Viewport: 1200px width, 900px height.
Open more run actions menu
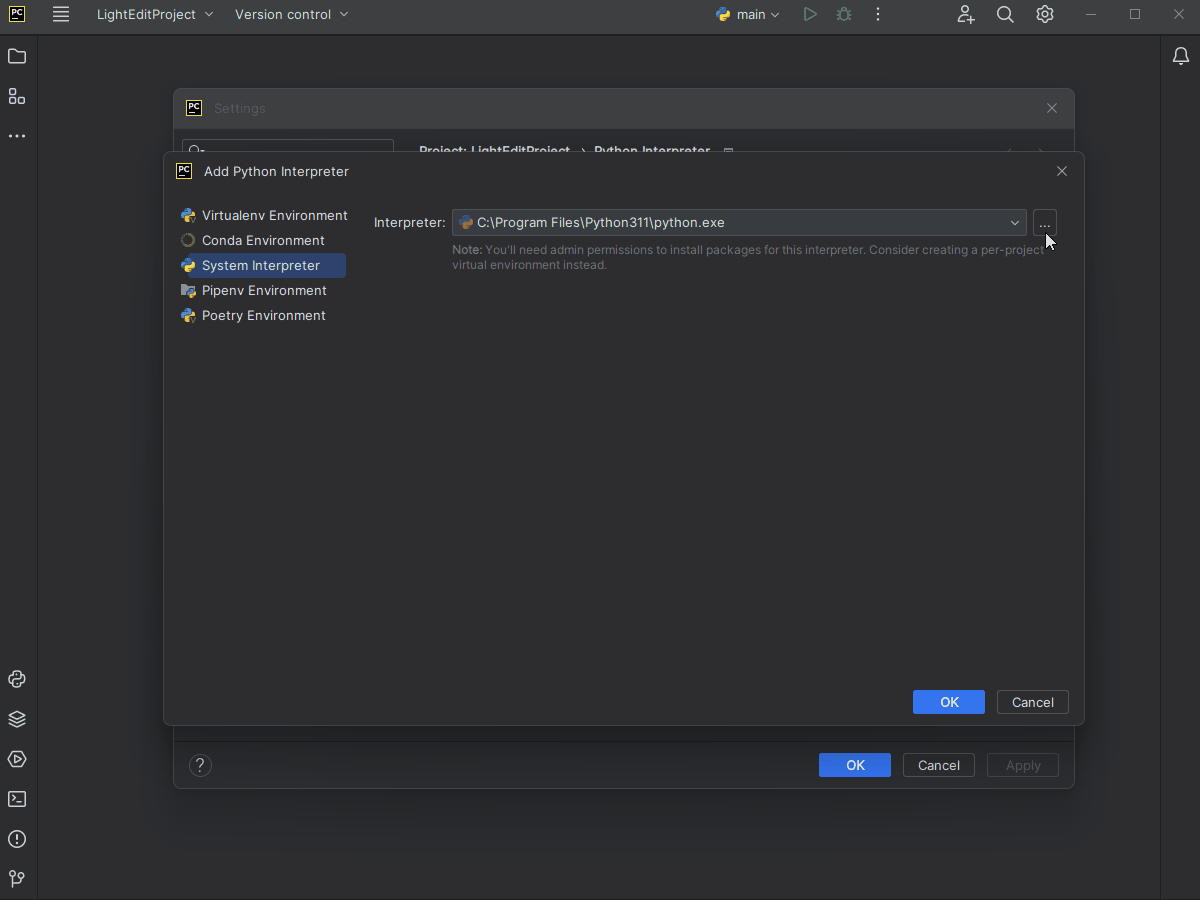(x=878, y=15)
